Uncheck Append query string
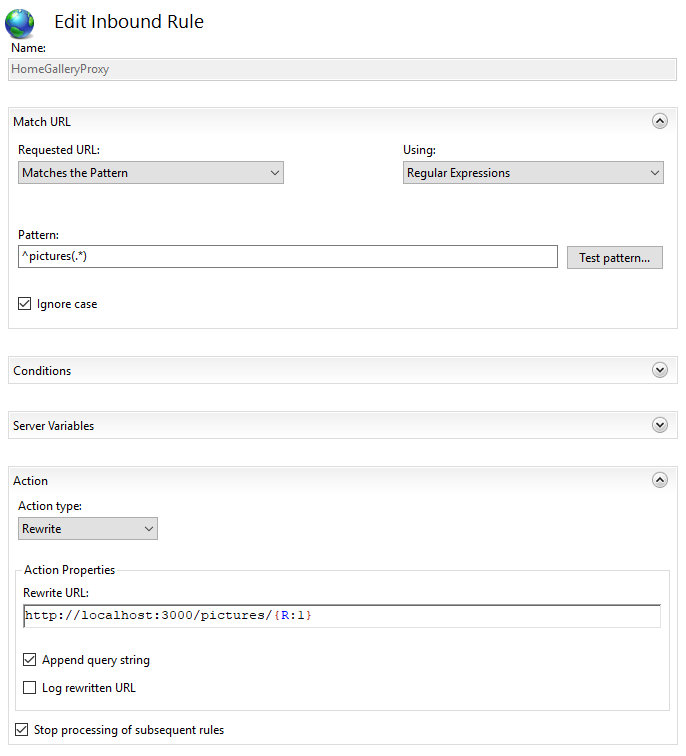The image size is (686, 756). (30, 660)
